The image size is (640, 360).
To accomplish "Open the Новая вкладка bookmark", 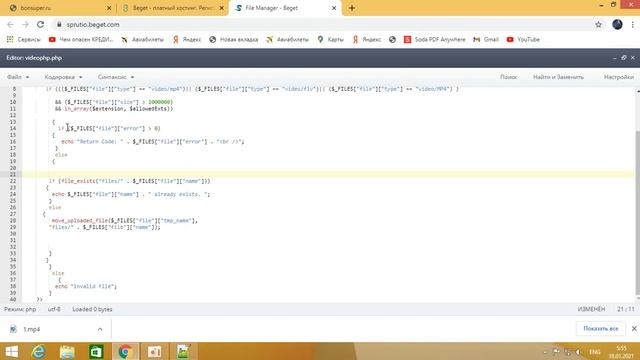I will 233,40.
